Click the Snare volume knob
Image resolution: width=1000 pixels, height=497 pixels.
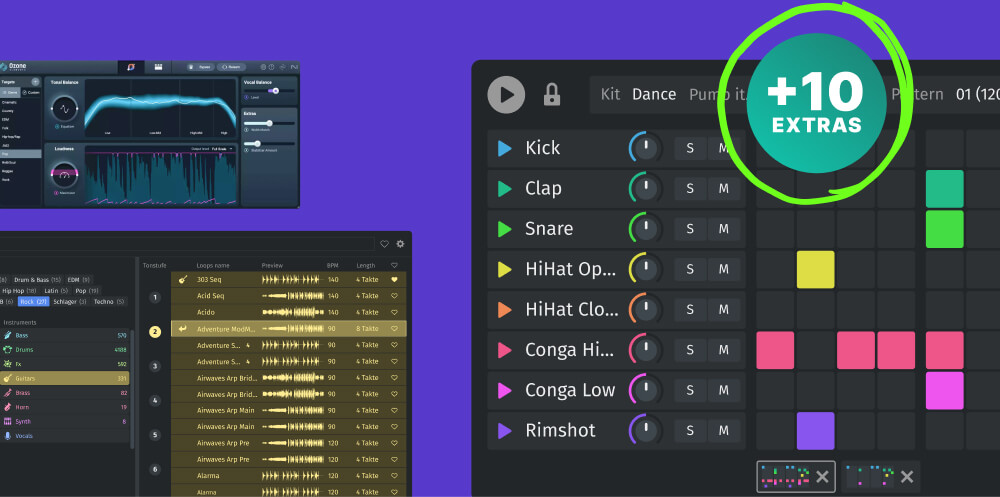tap(646, 229)
